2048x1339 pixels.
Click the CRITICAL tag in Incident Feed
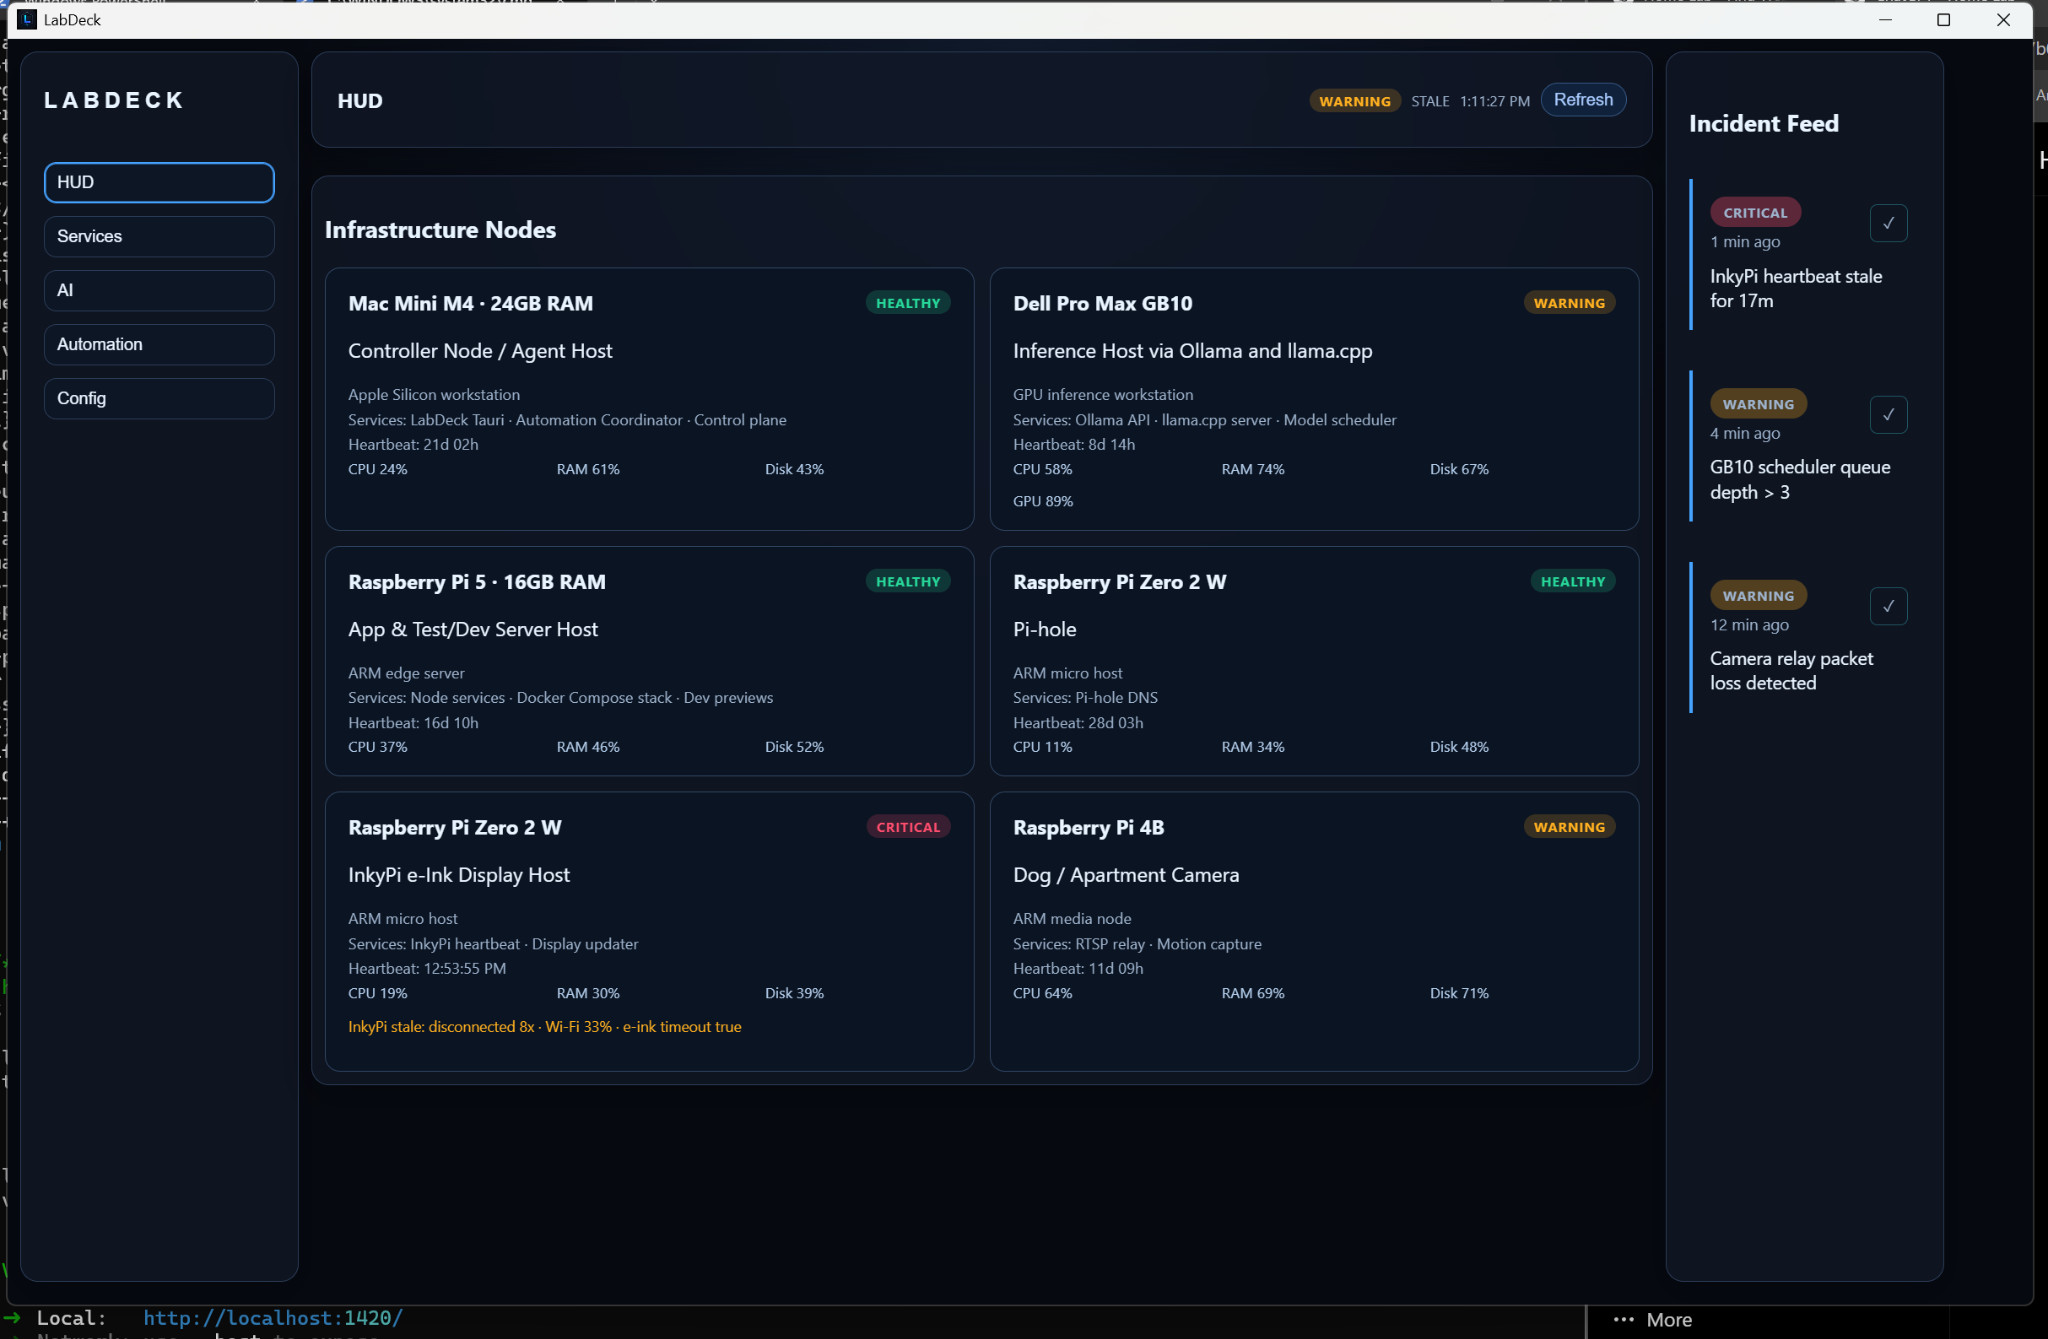click(x=1755, y=212)
